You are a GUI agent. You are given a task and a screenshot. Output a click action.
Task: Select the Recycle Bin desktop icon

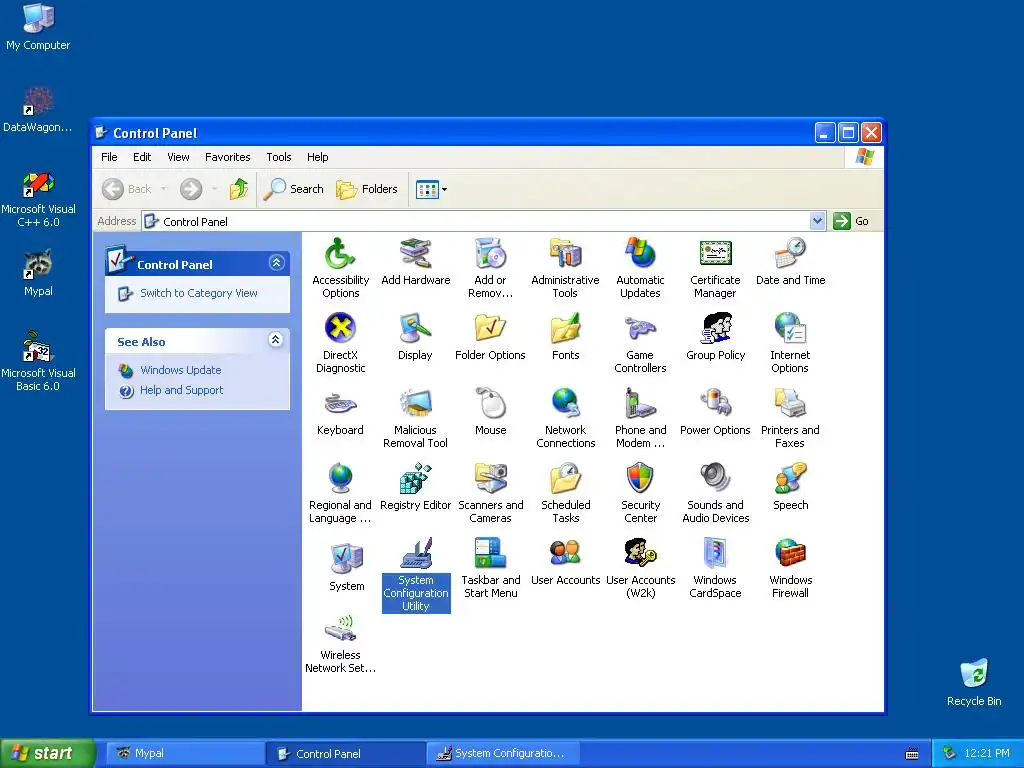tap(974, 682)
